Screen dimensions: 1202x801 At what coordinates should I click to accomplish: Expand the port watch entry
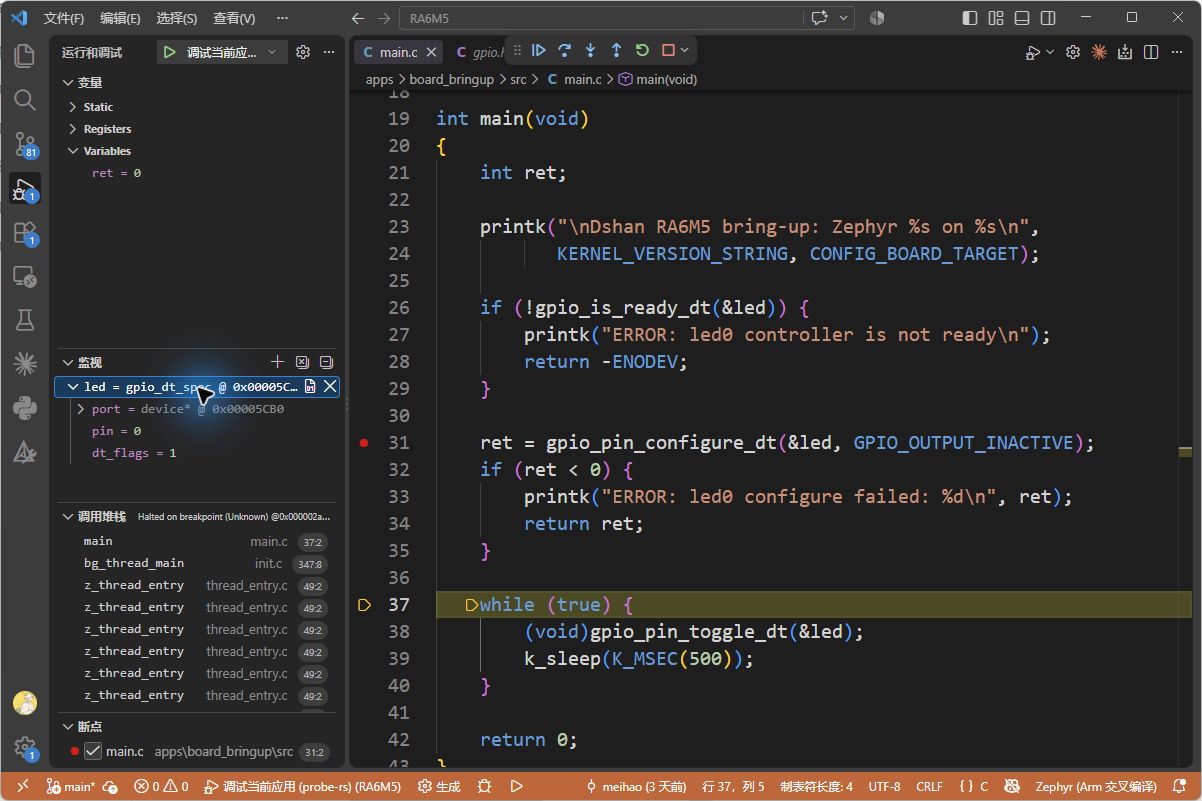click(x=81, y=409)
